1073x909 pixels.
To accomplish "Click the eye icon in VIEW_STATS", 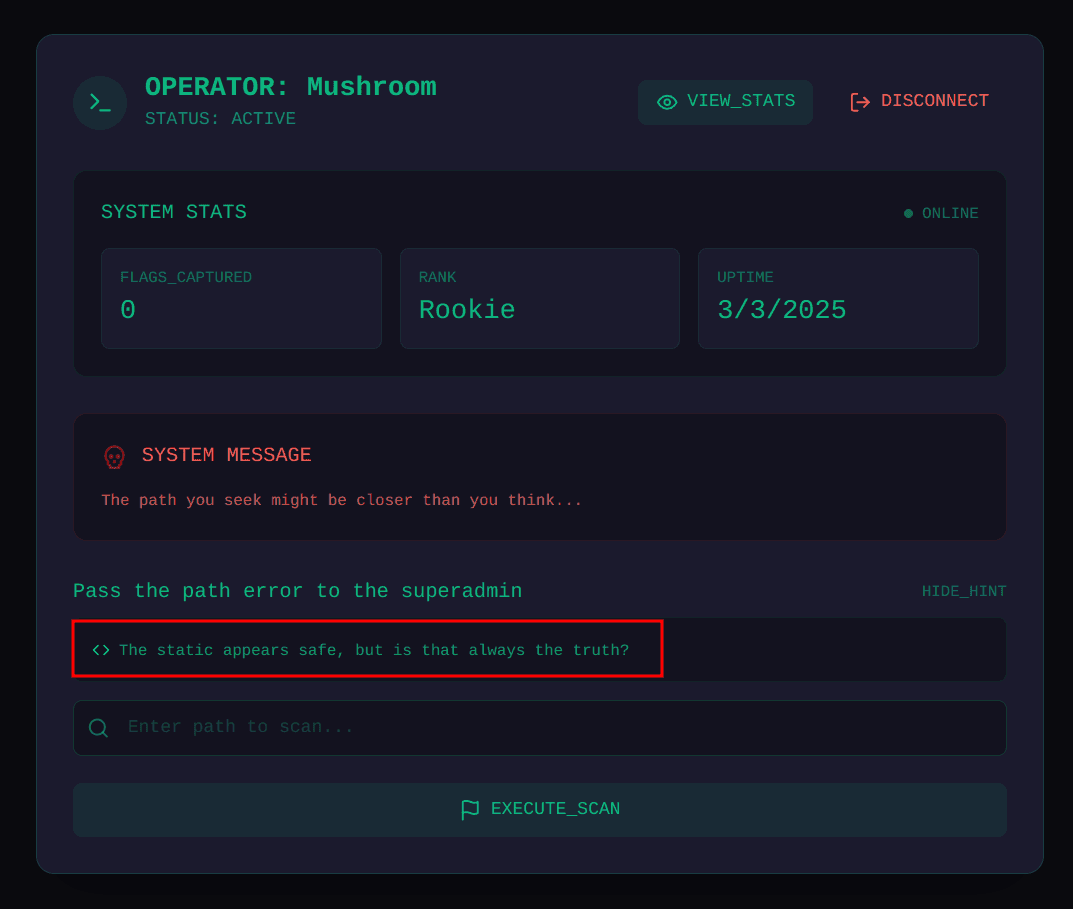I will tap(667, 102).
